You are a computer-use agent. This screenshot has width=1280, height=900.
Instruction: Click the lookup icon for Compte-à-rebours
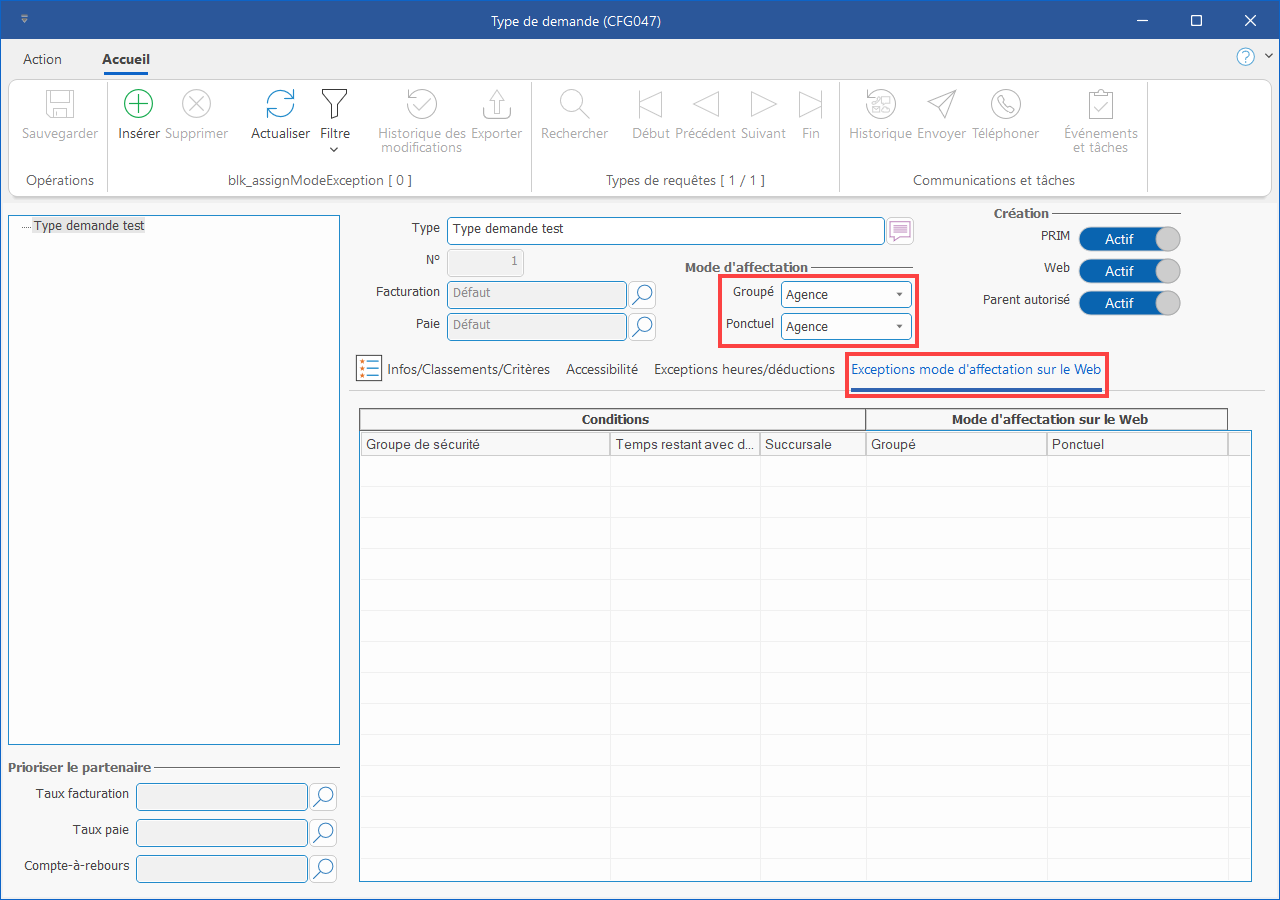(x=323, y=868)
